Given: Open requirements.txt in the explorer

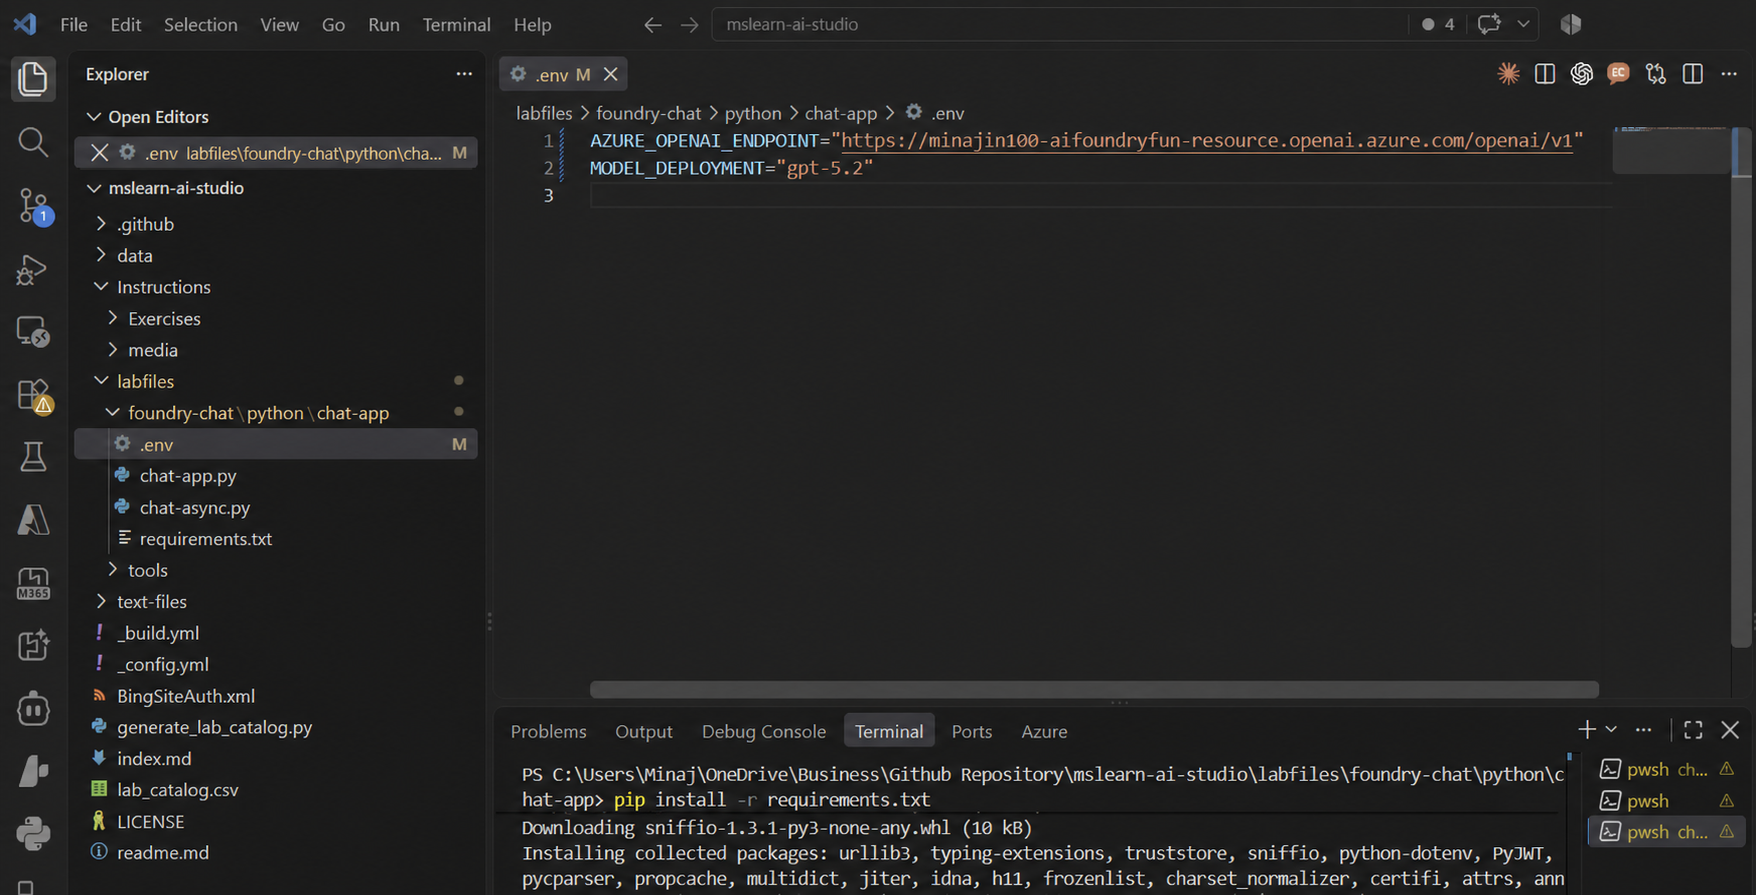Looking at the screenshot, I should point(206,539).
